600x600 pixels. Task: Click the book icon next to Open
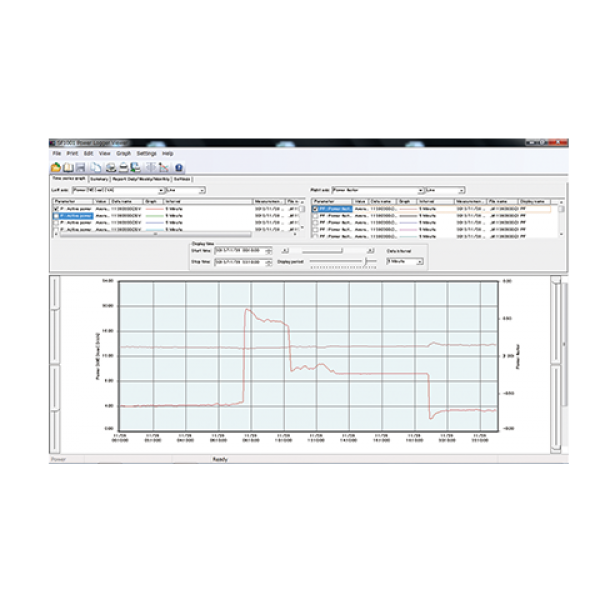coord(69,168)
